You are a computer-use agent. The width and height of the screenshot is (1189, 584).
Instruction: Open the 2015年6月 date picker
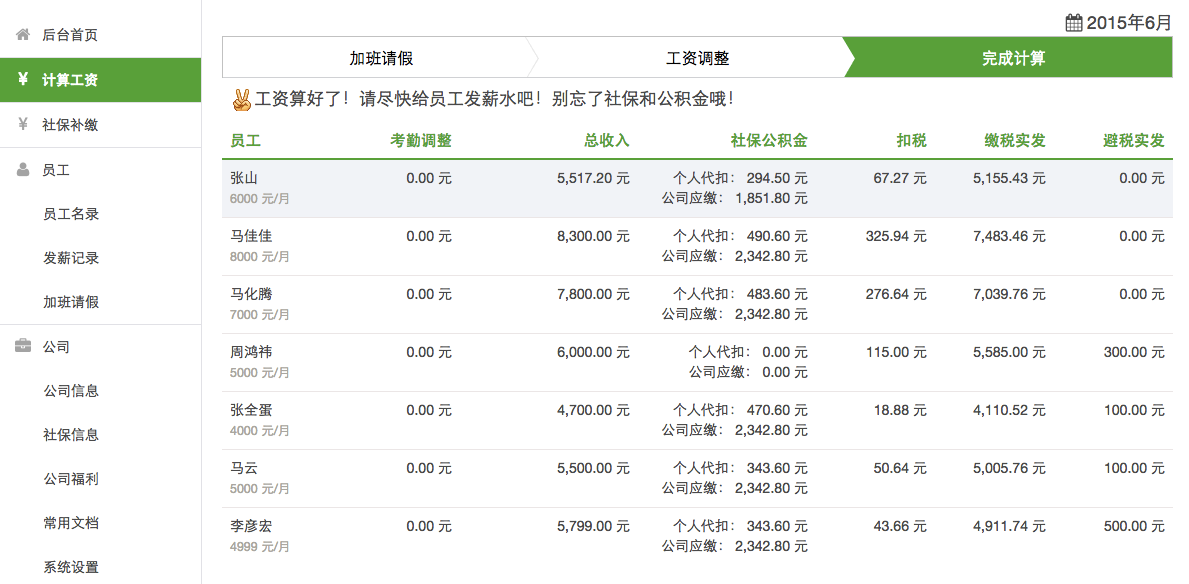[1128, 22]
